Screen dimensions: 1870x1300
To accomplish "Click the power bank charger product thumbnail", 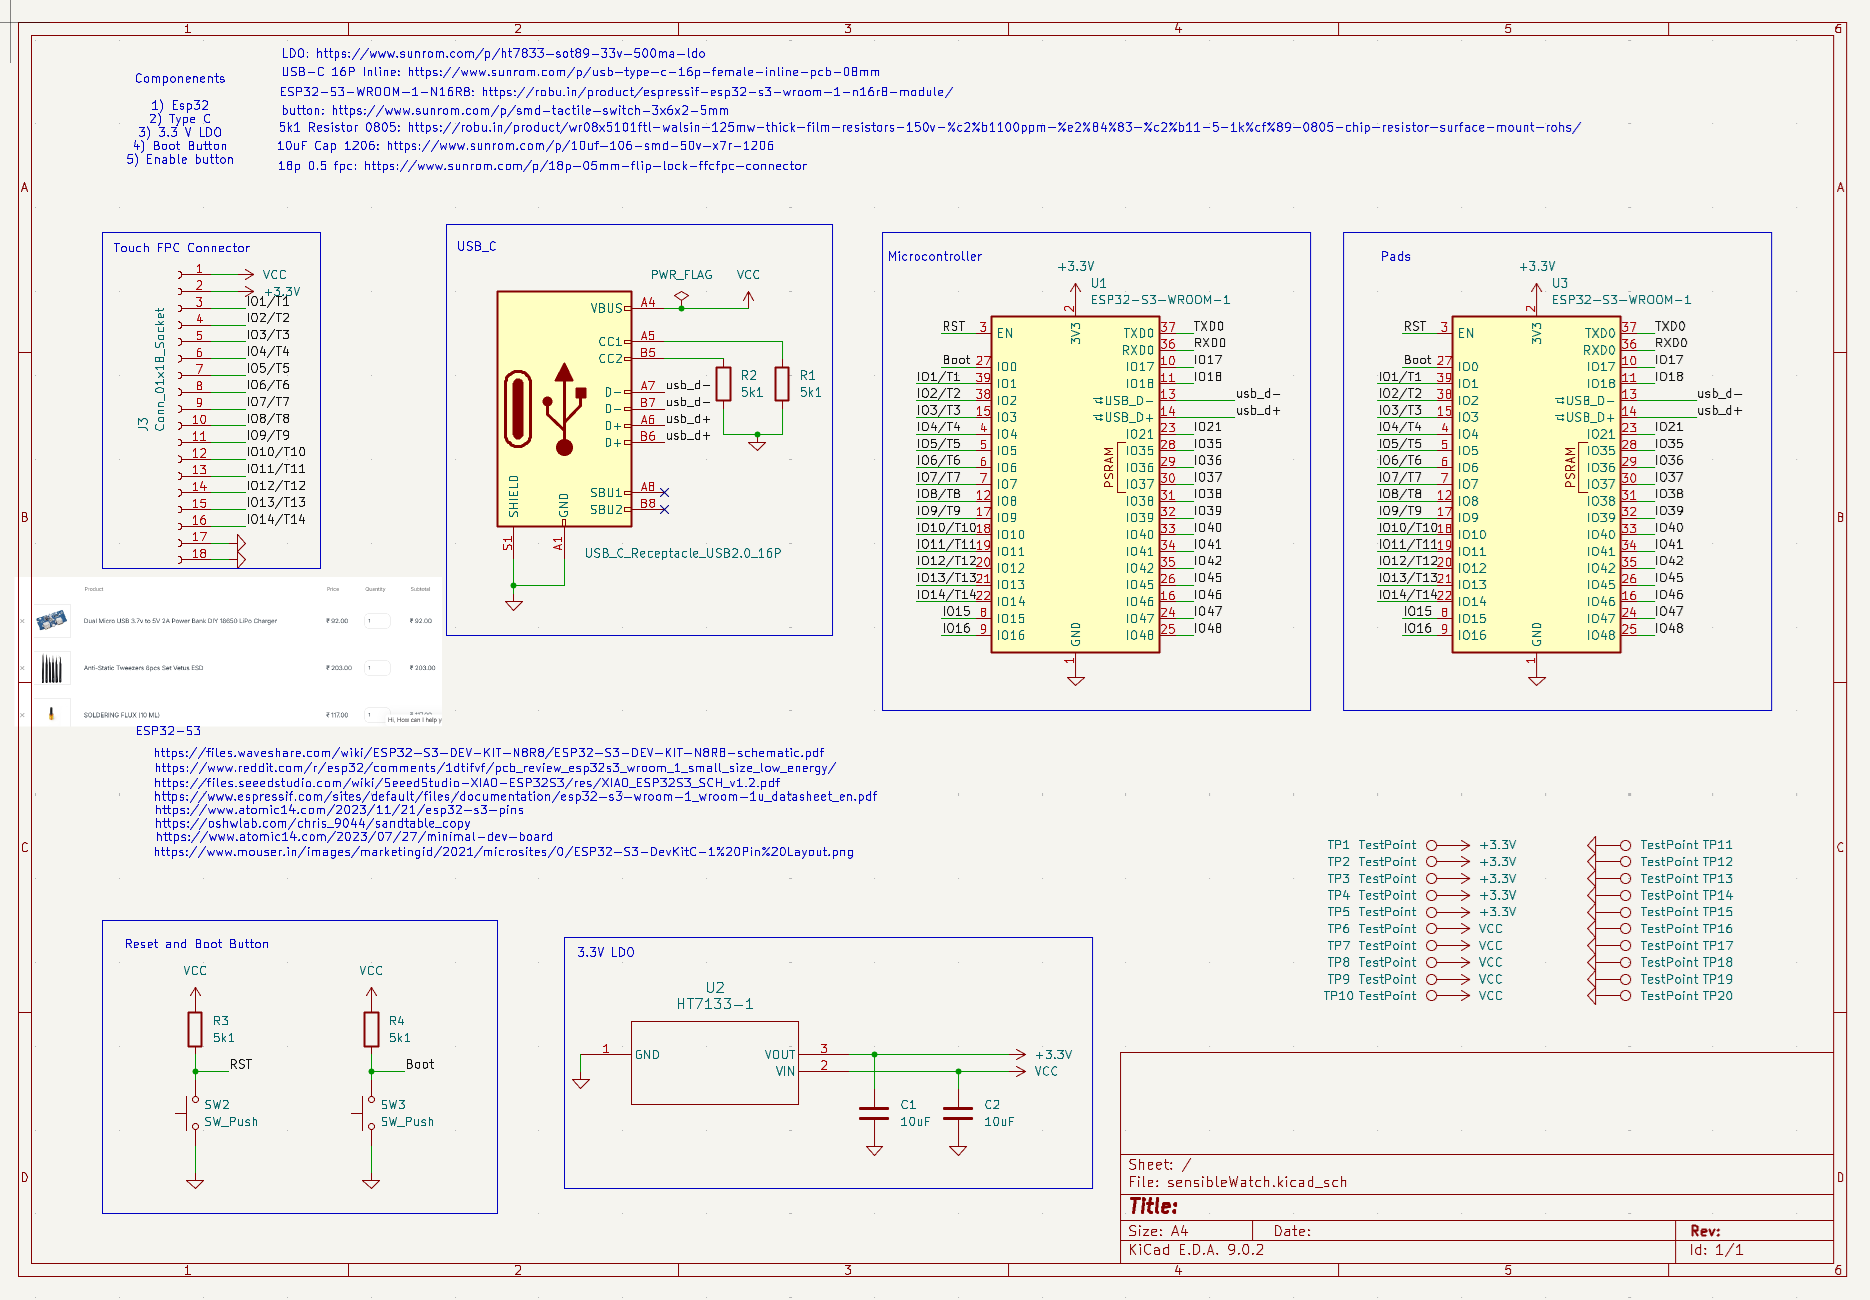I will (52, 621).
